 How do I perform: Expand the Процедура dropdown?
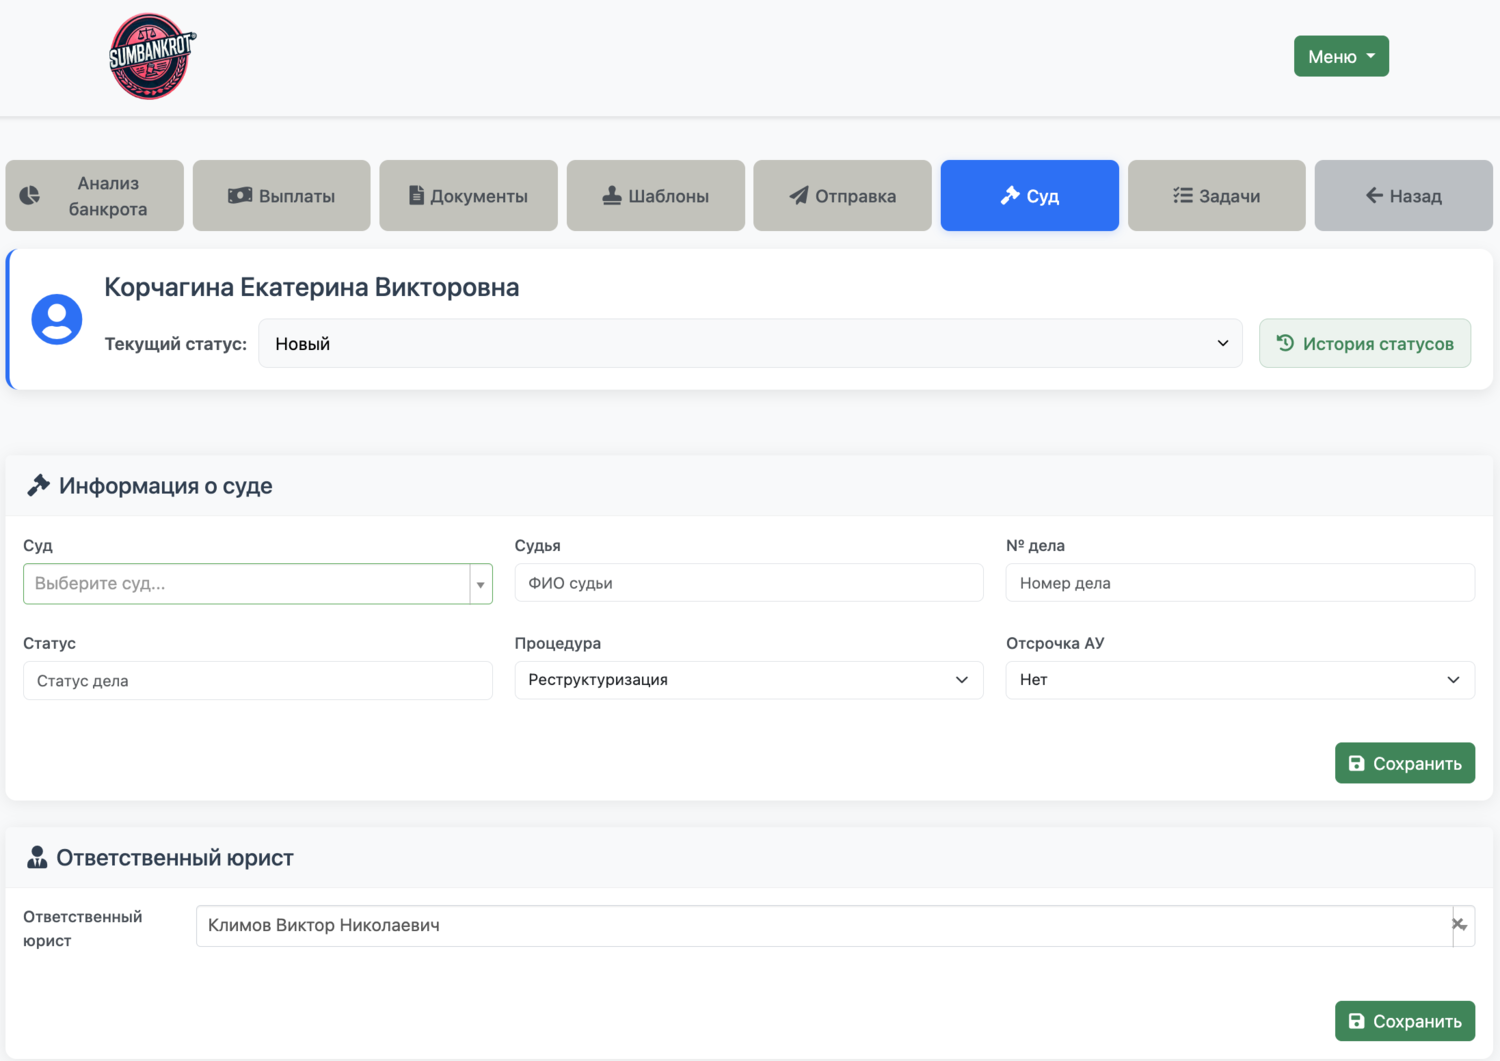[x=749, y=680]
